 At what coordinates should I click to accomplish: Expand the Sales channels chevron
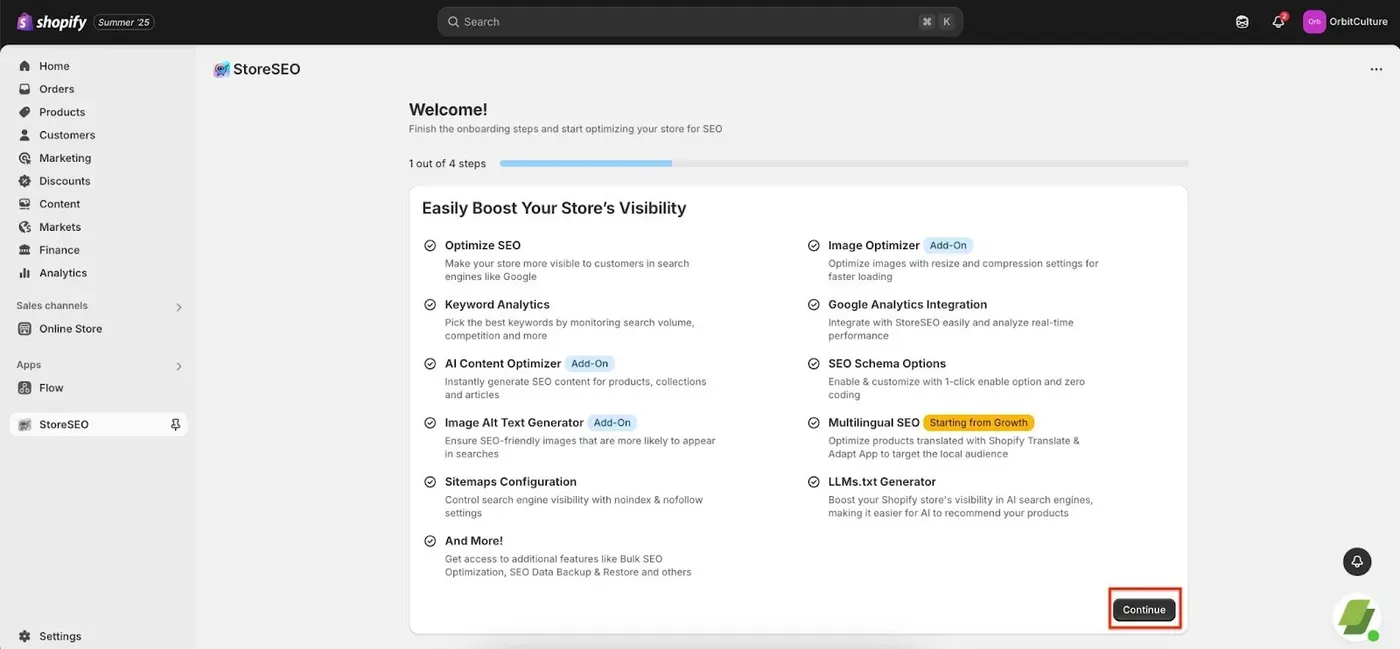(x=179, y=307)
